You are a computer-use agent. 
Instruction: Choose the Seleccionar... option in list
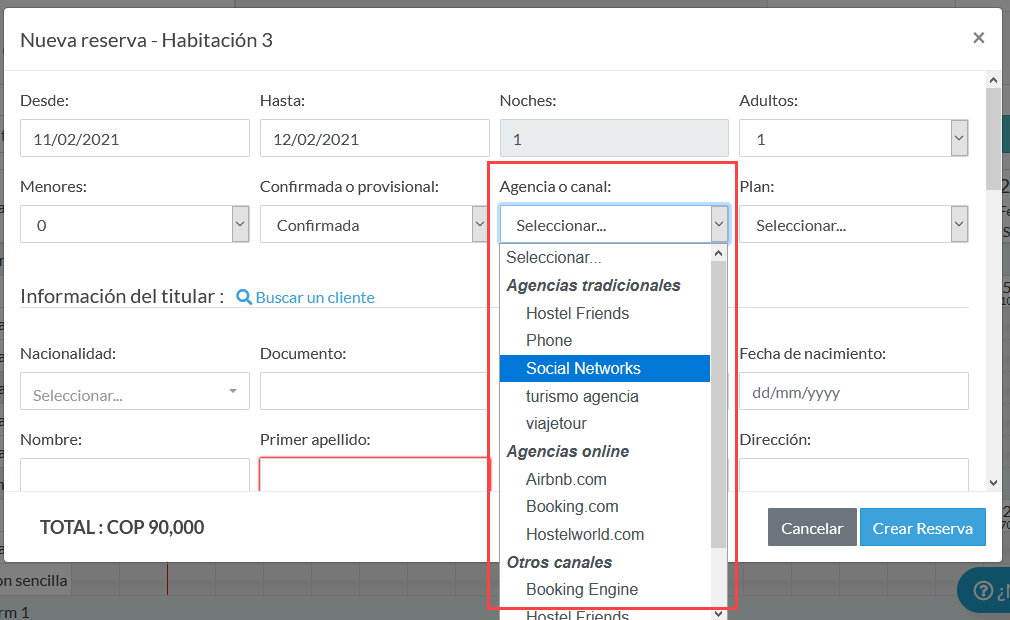click(605, 258)
